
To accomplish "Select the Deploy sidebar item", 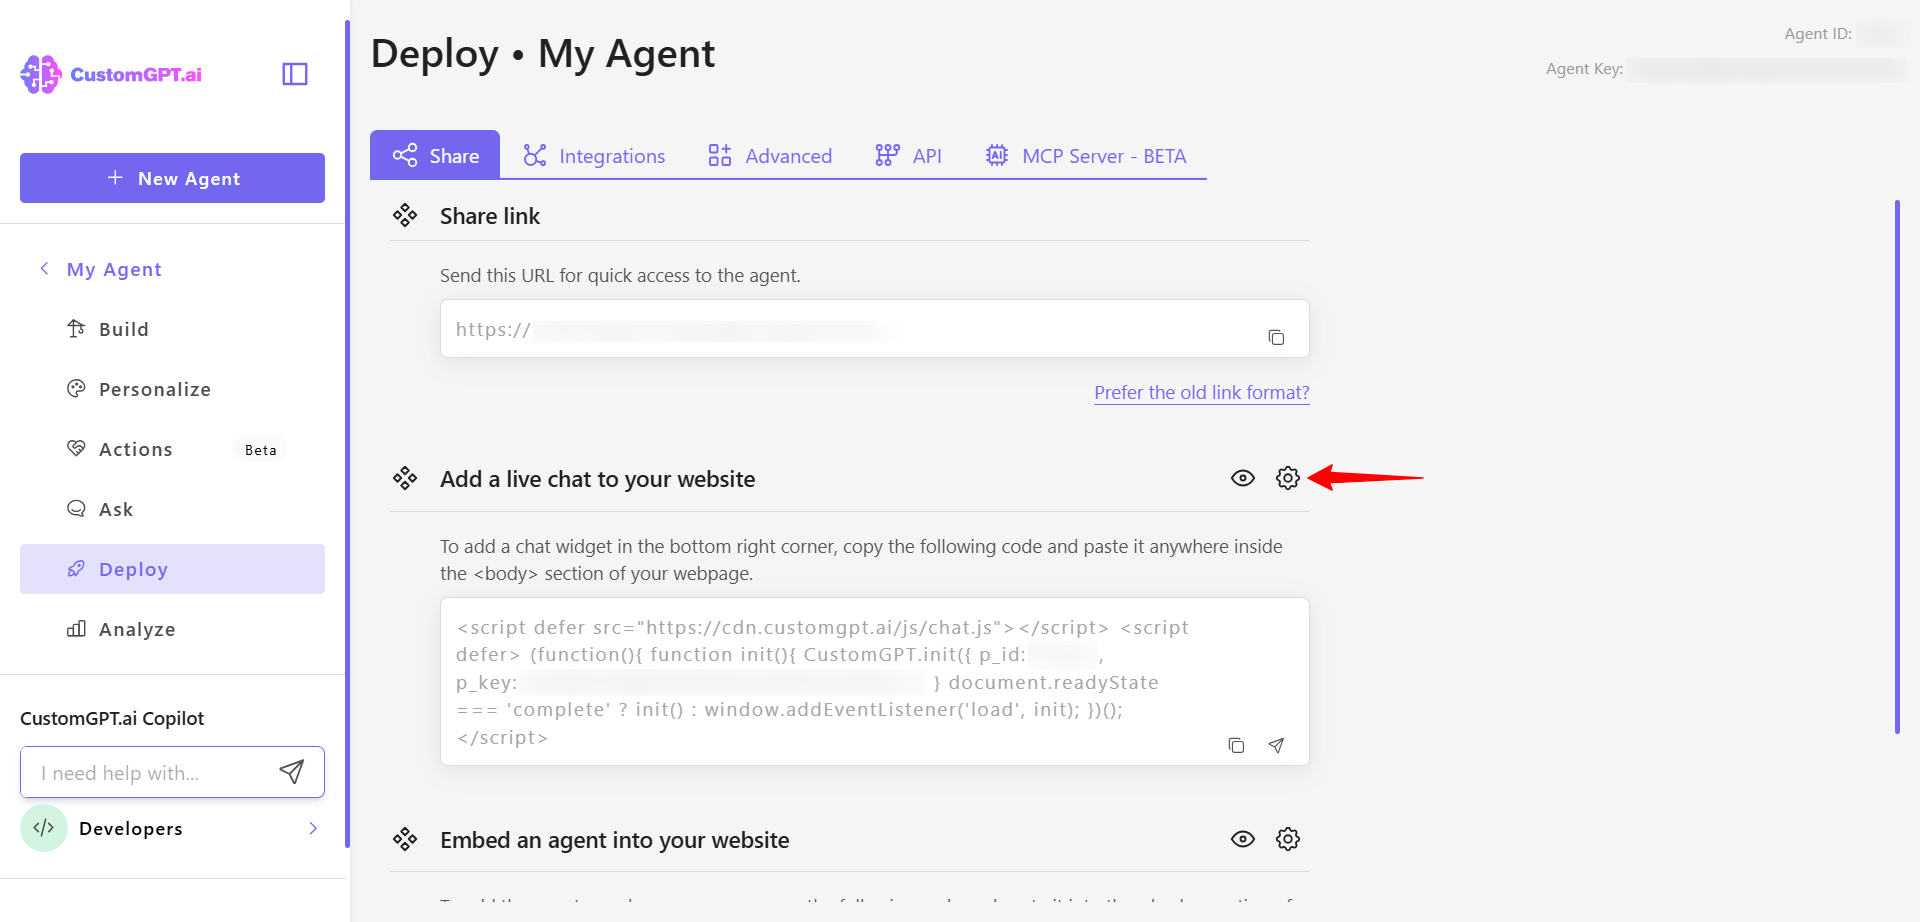I will (x=172, y=569).
